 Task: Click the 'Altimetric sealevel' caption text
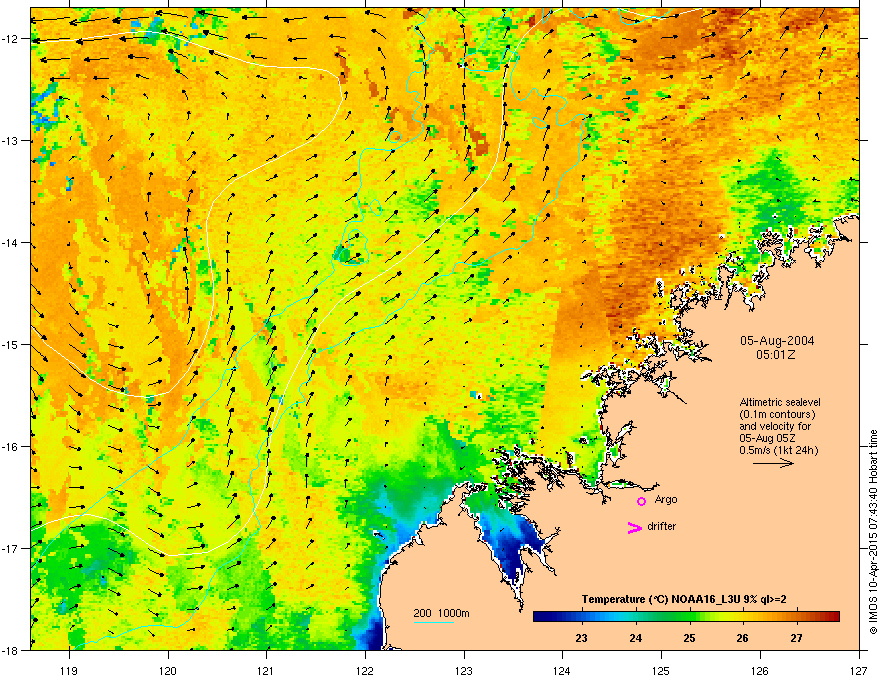780,402
